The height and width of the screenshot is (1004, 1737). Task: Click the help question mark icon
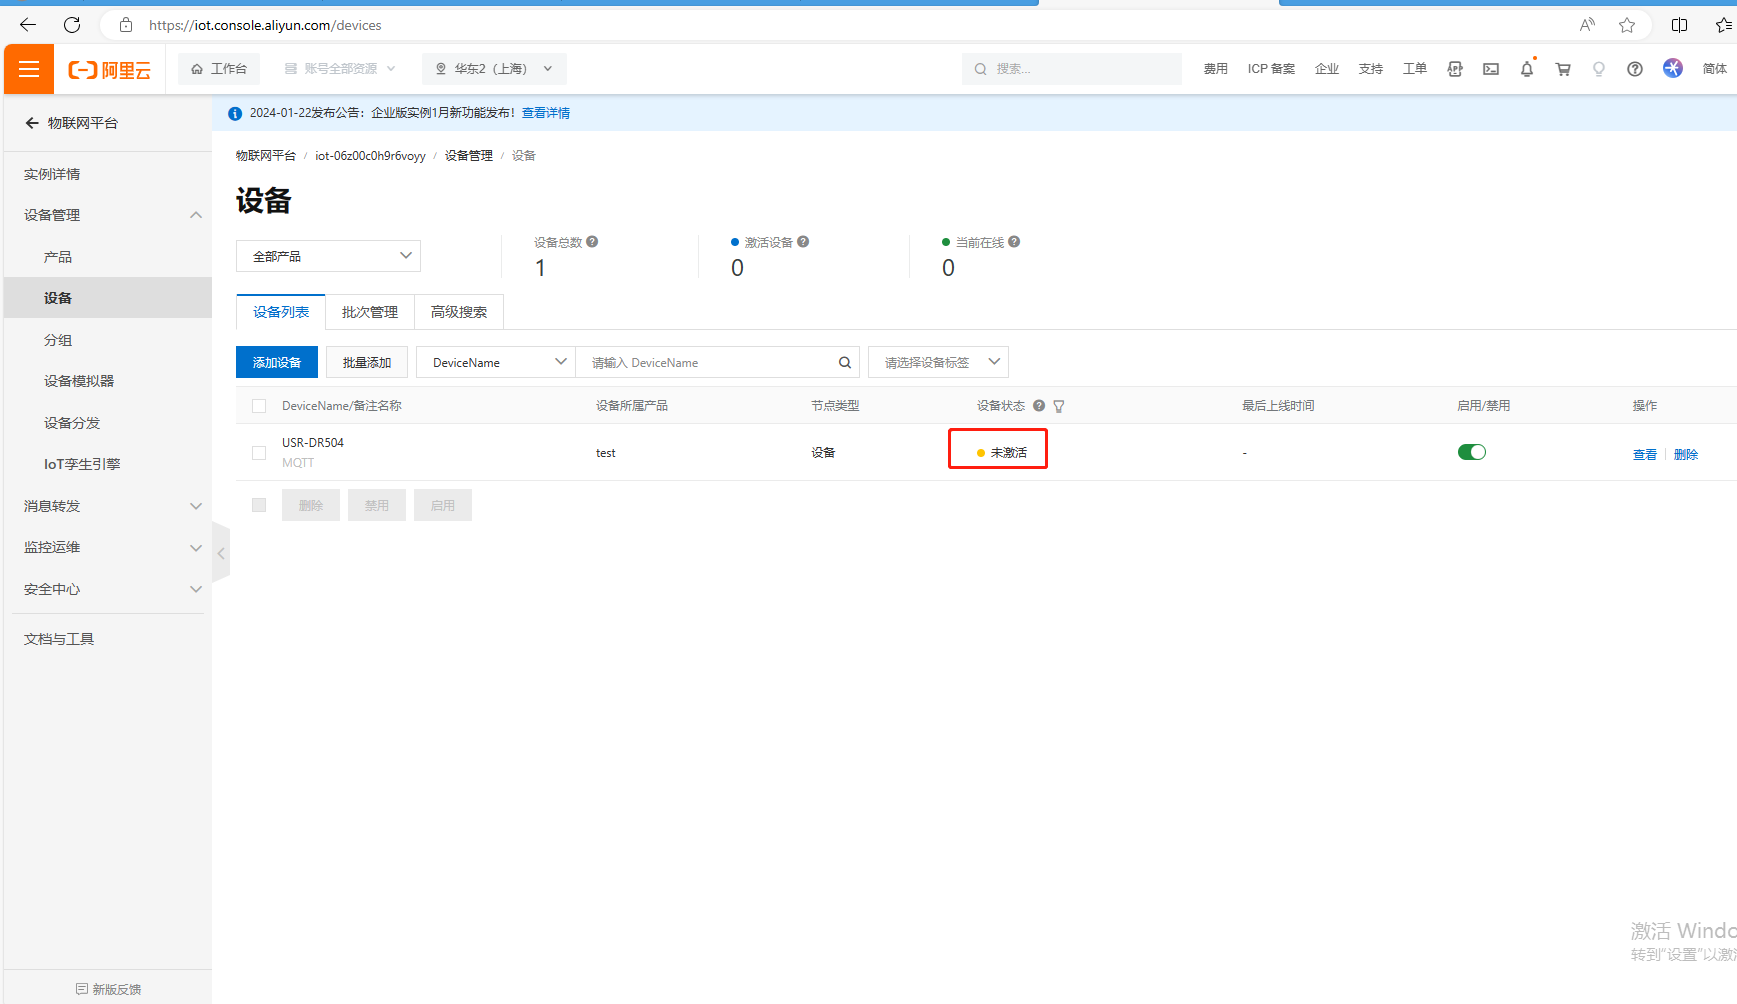1634,69
